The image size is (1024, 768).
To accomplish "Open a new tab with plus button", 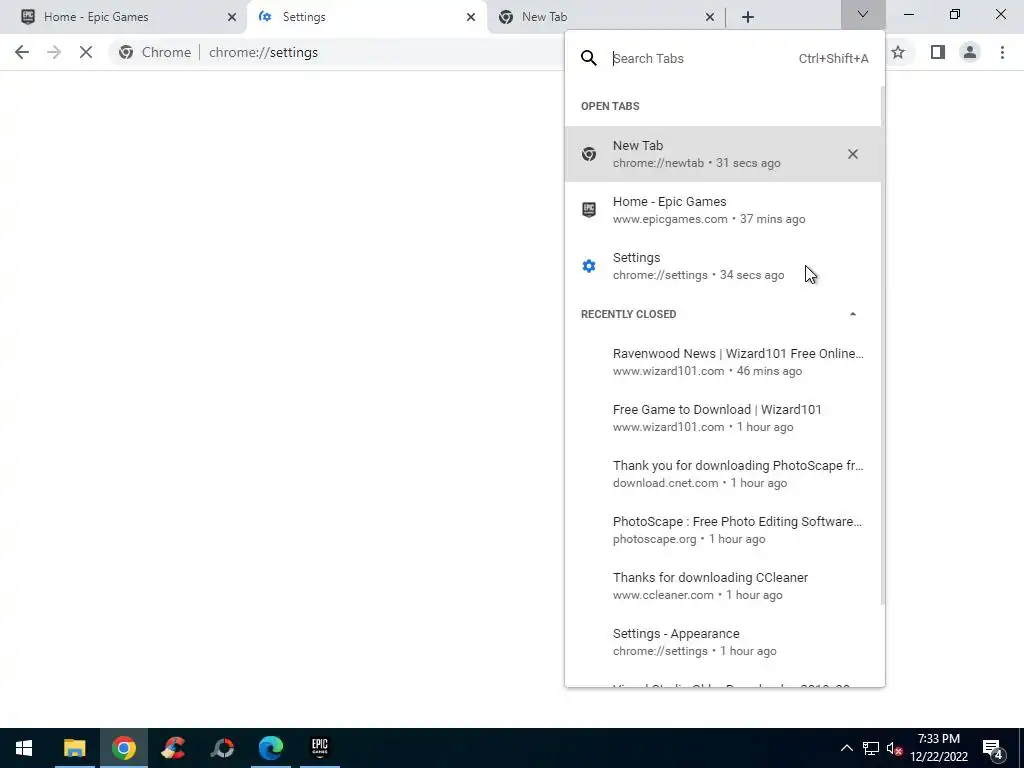I will [748, 17].
